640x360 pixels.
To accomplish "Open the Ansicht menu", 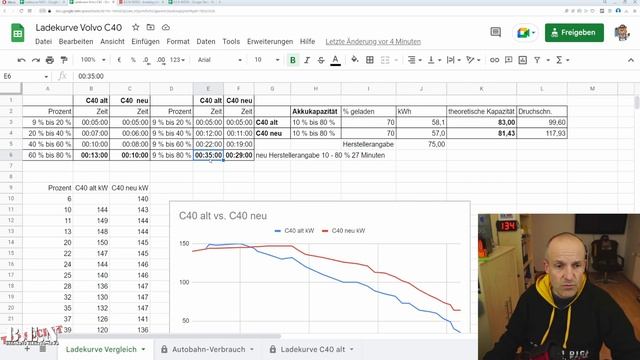I will coord(112,42).
